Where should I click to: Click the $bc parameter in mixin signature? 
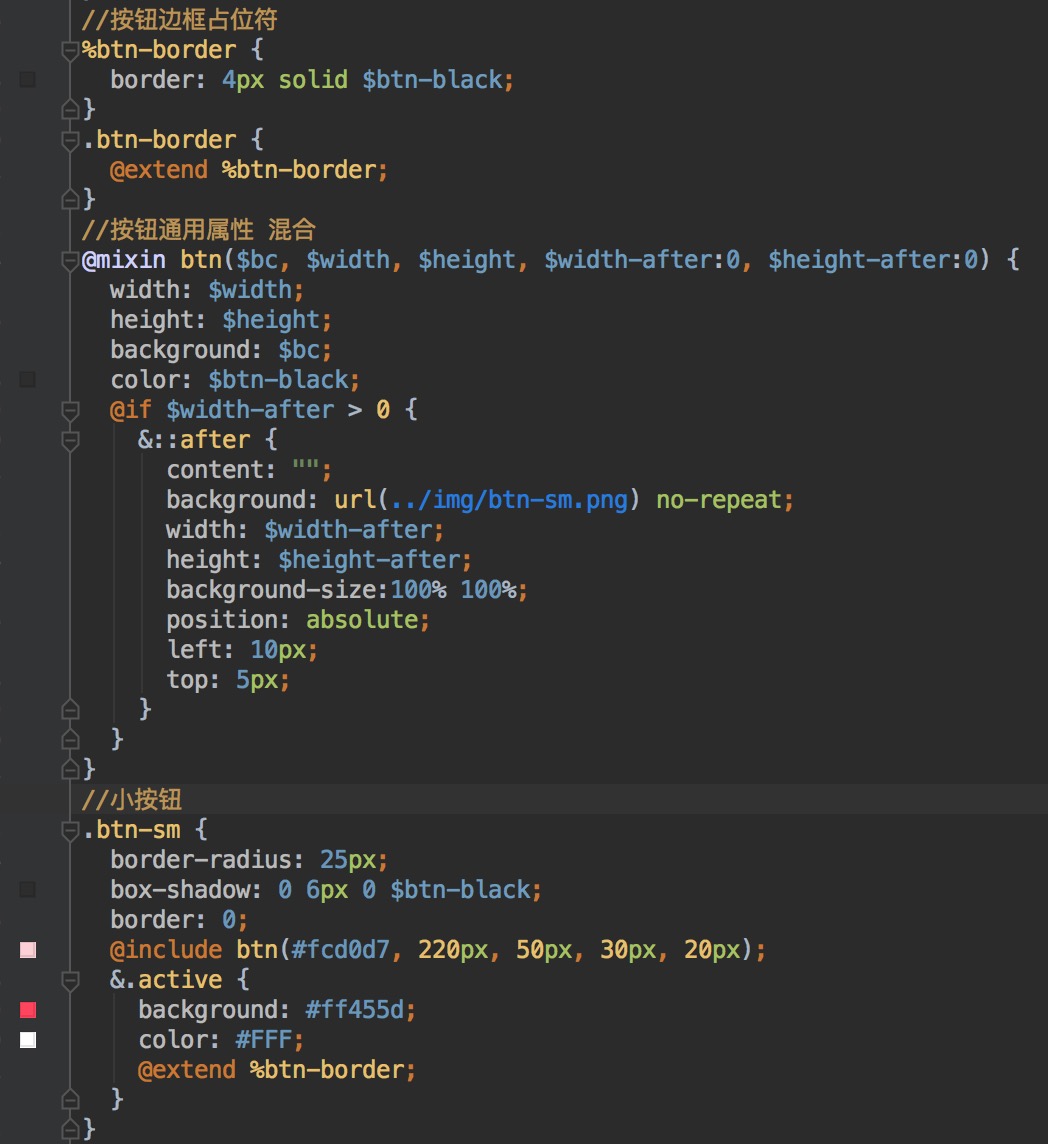click(x=257, y=260)
